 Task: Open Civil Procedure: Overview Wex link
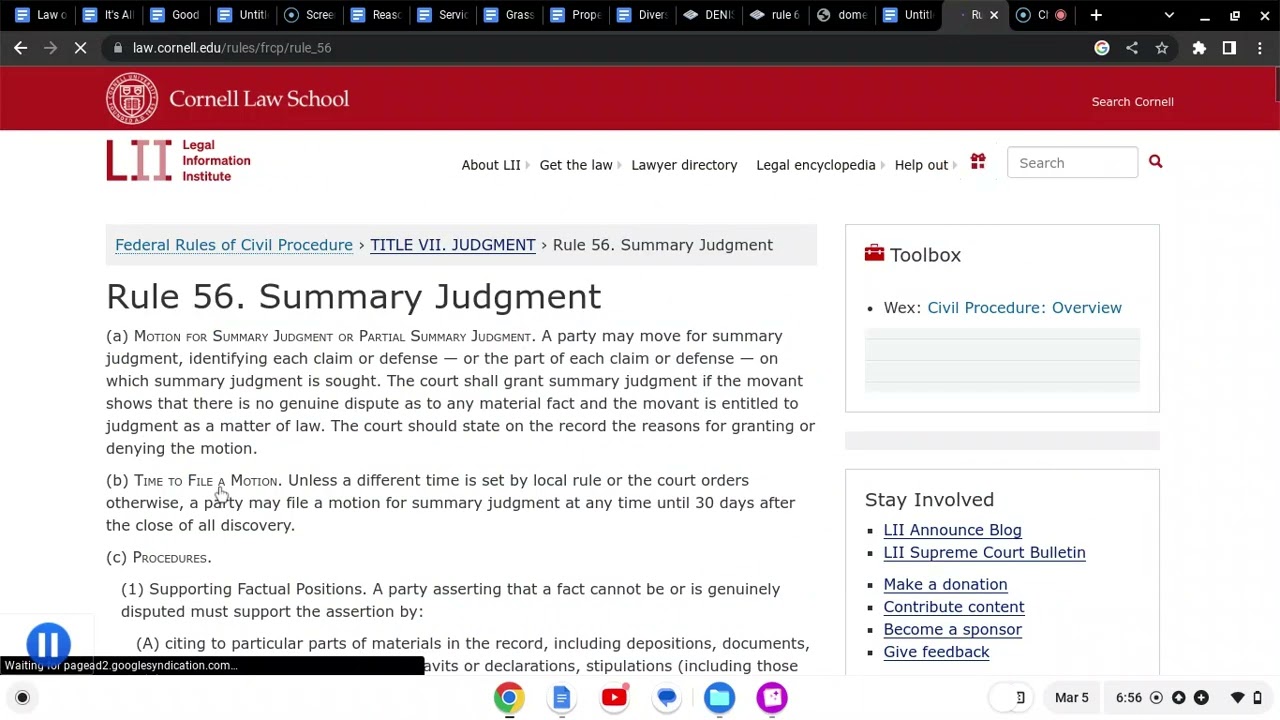(1024, 308)
